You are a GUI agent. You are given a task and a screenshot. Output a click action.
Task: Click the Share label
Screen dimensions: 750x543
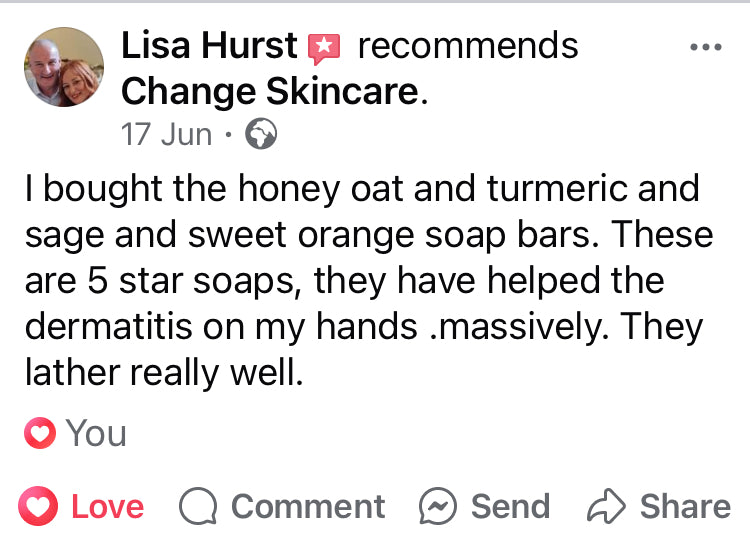point(685,506)
